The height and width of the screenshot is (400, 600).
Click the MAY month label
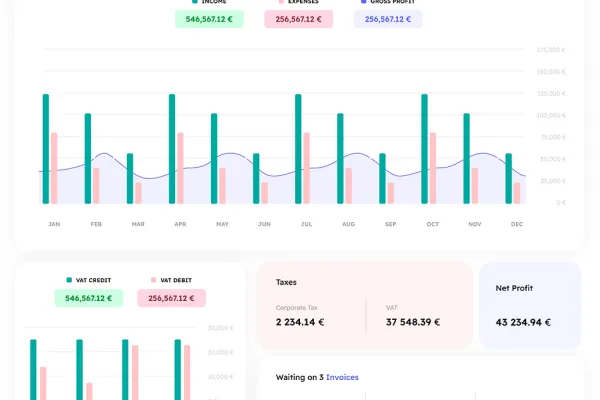tap(222, 224)
